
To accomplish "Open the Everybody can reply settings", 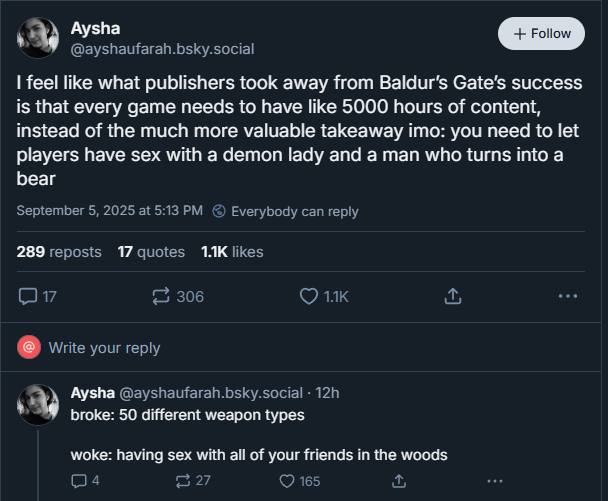I will (285, 211).
